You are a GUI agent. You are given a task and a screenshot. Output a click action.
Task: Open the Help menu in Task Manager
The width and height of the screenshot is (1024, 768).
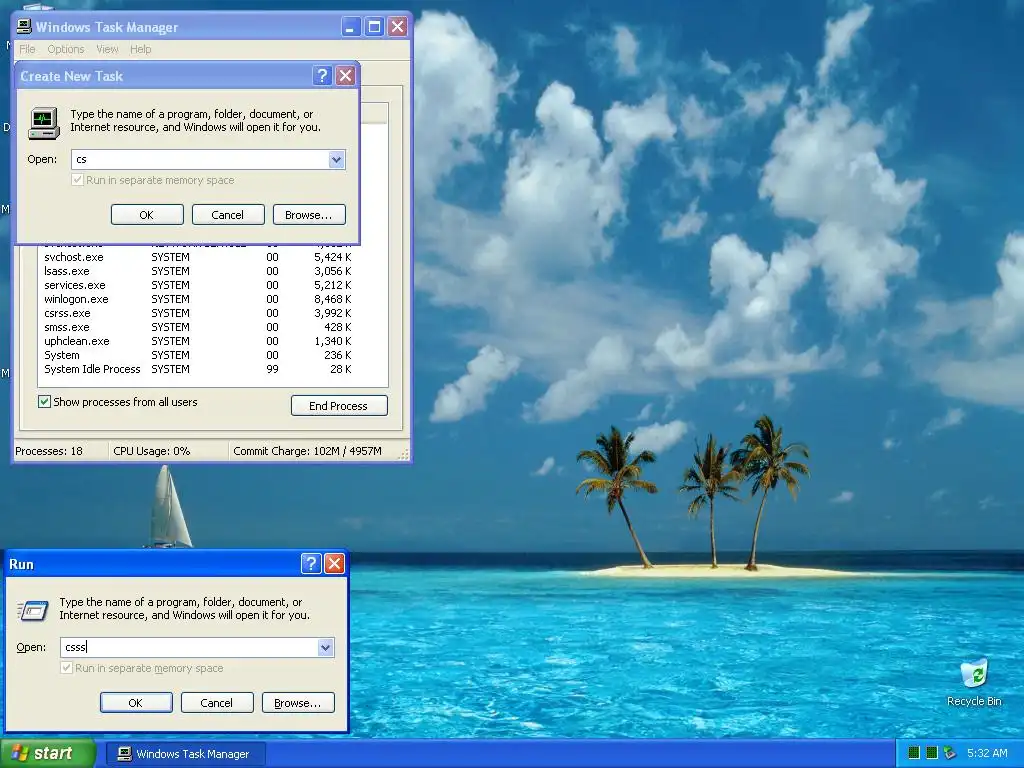(140, 49)
